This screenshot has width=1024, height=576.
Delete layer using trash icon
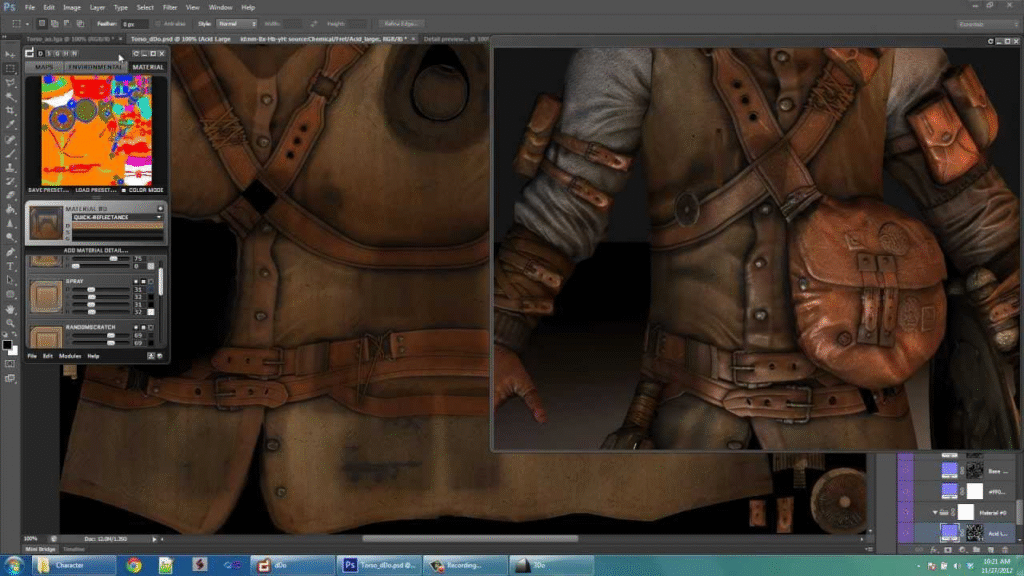[x=1005, y=550]
